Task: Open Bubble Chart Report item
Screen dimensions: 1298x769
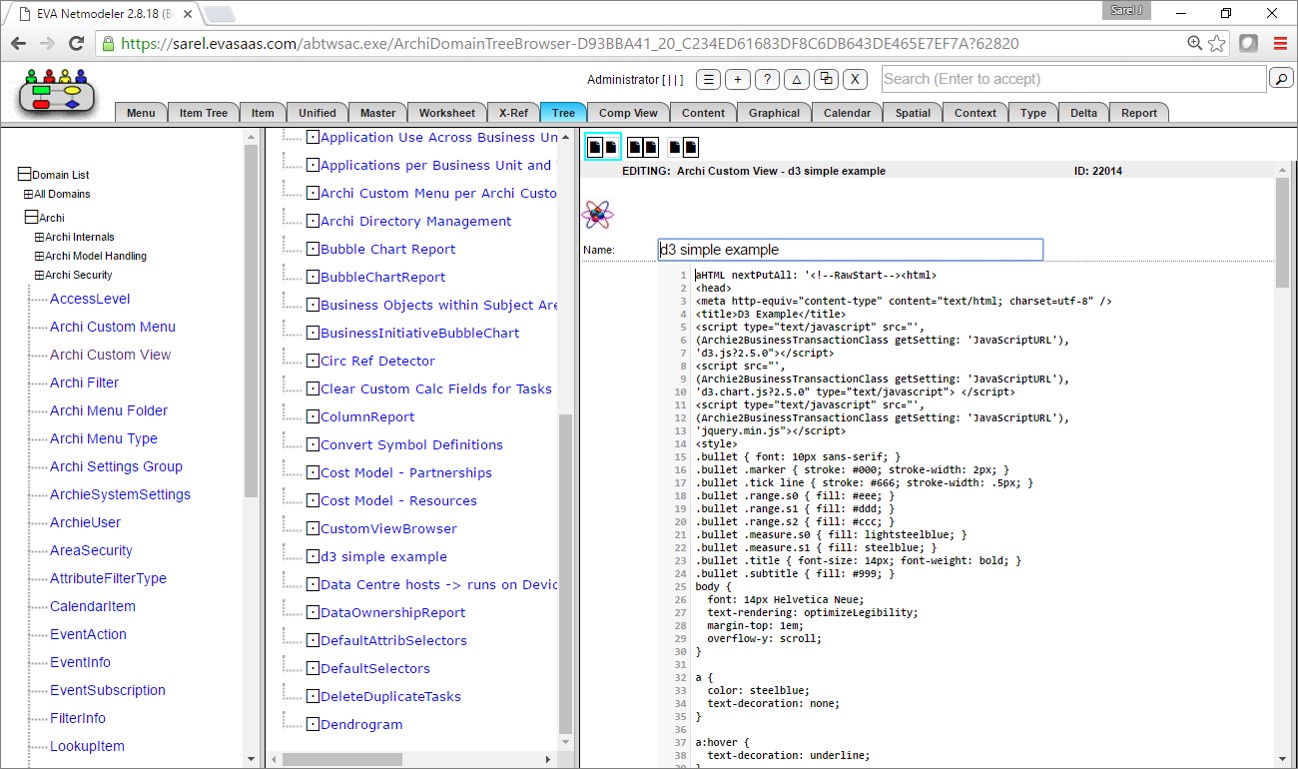Action: [x=388, y=249]
